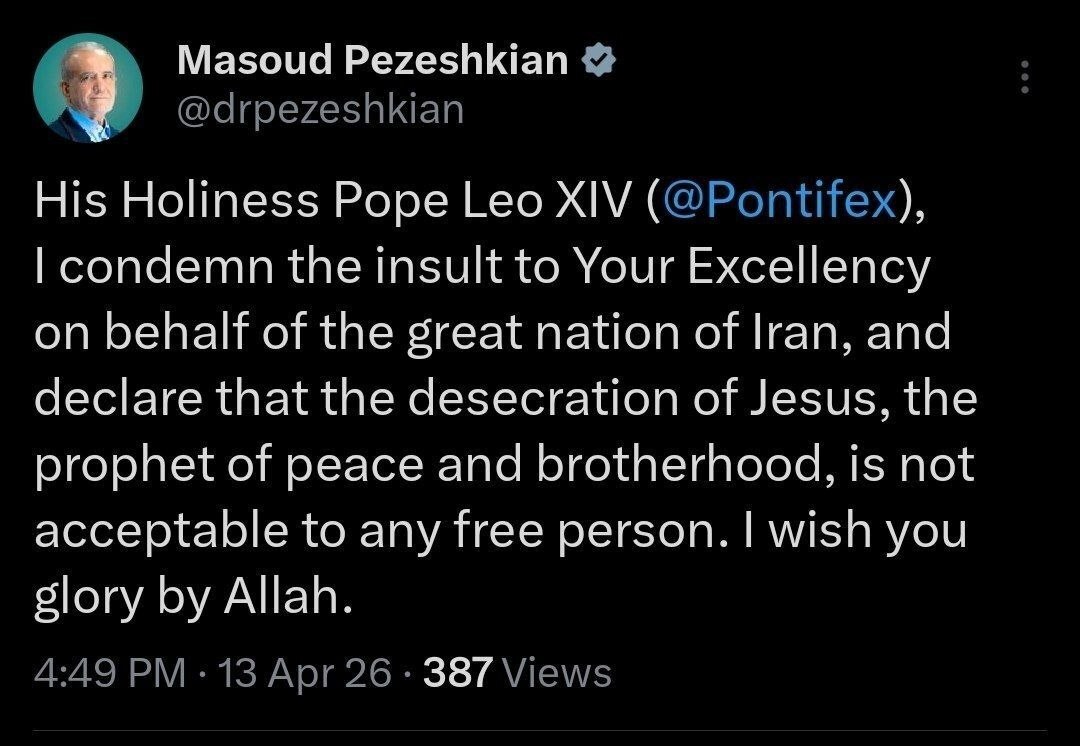Viewport: 1080px width, 746px height.
Task: Click the closing text "glory by Allah."
Action: 194,597
